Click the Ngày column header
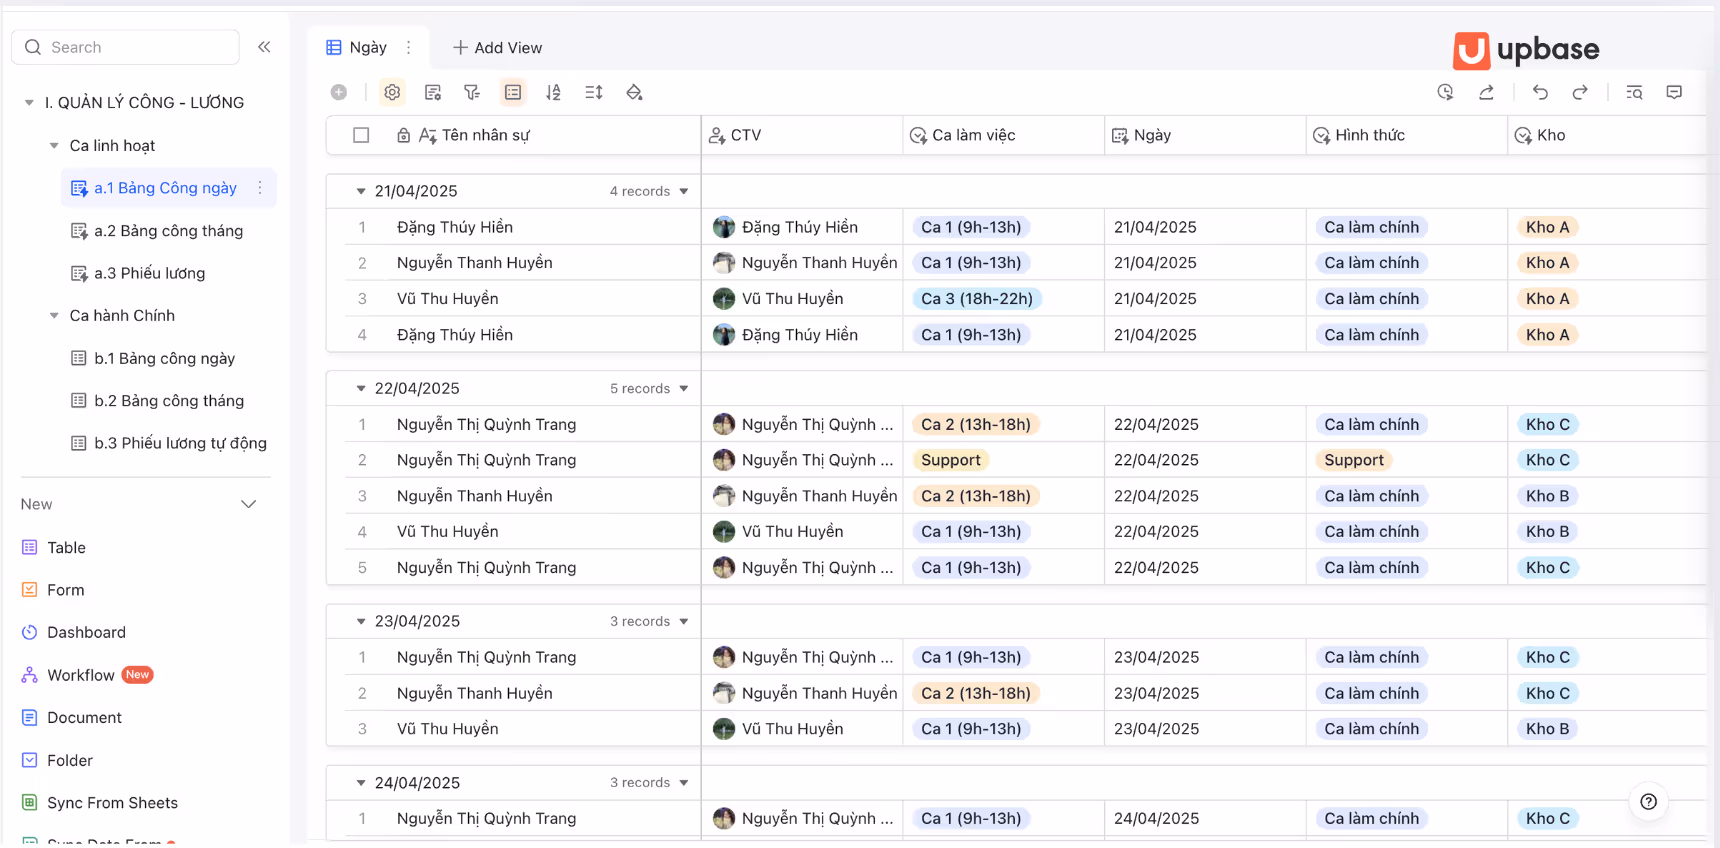This screenshot has width=1720, height=848. pos(1205,135)
